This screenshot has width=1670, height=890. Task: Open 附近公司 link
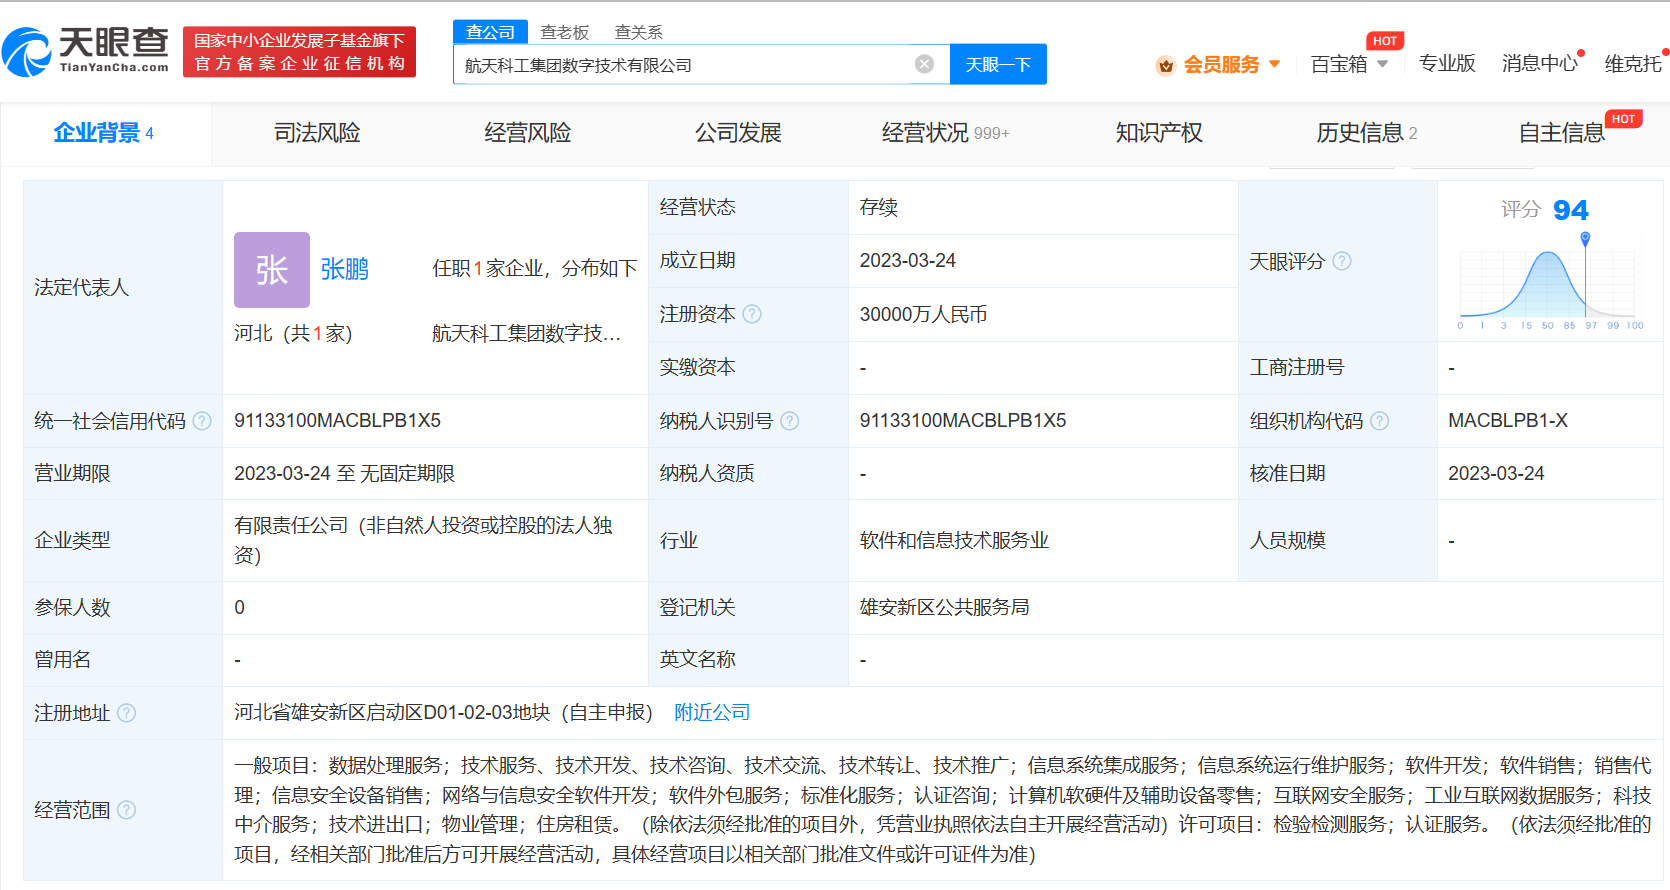point(712,712)
